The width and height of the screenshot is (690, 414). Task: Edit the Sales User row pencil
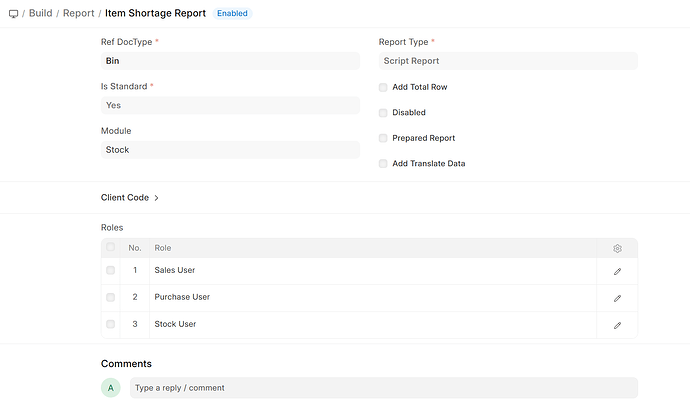pyautogui.click(x=617, y=271)
